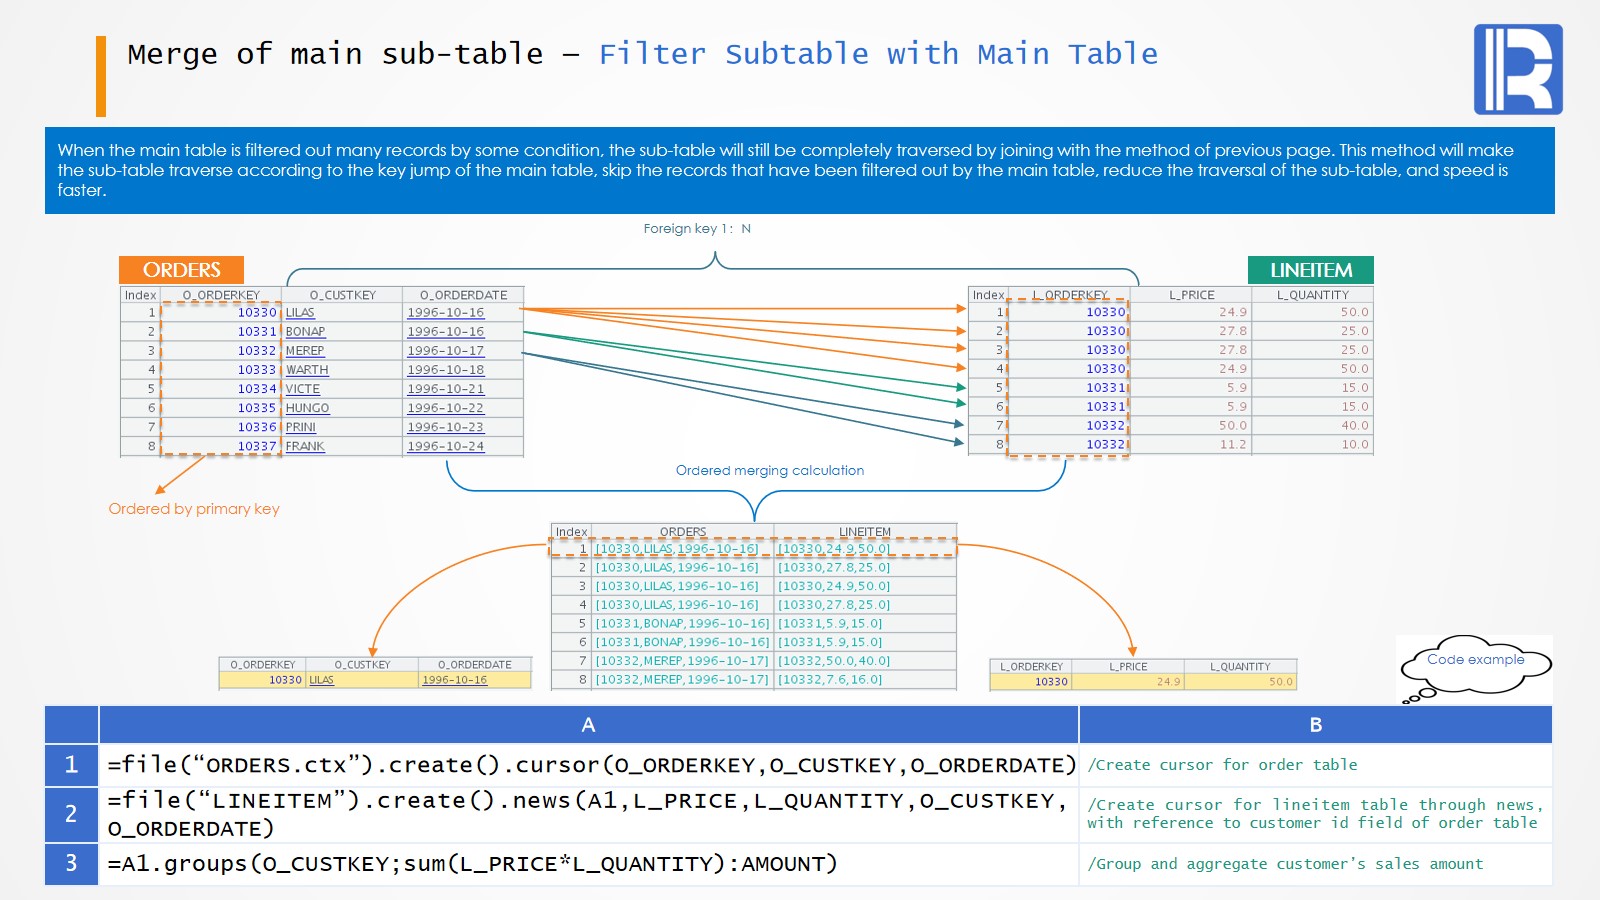Click O_ORDERDATE header in top ORDERS table
The width and height of the screenshot is (1600, 900).
(463, 295)
